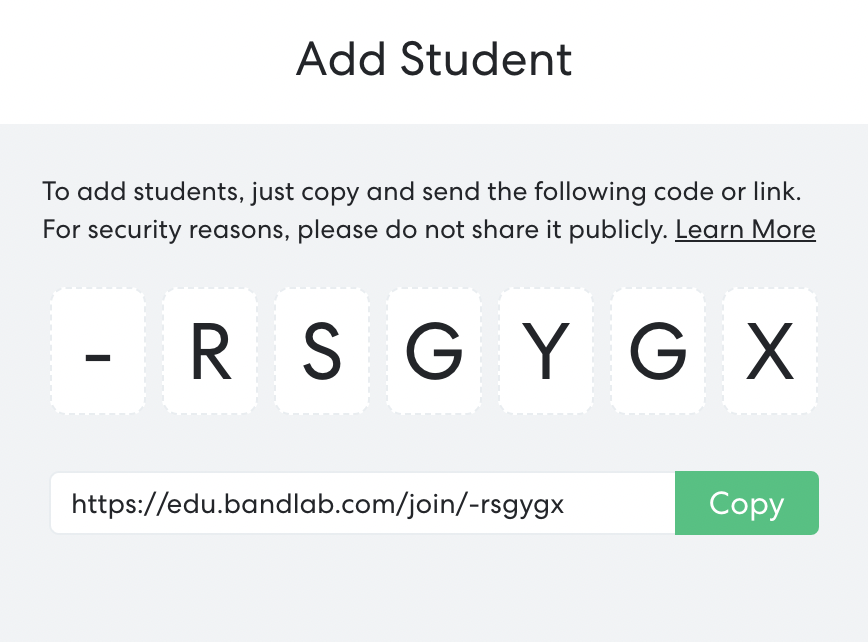Click the letter S code tile
The width and height of the screenshot is (868, 642).
321,351
